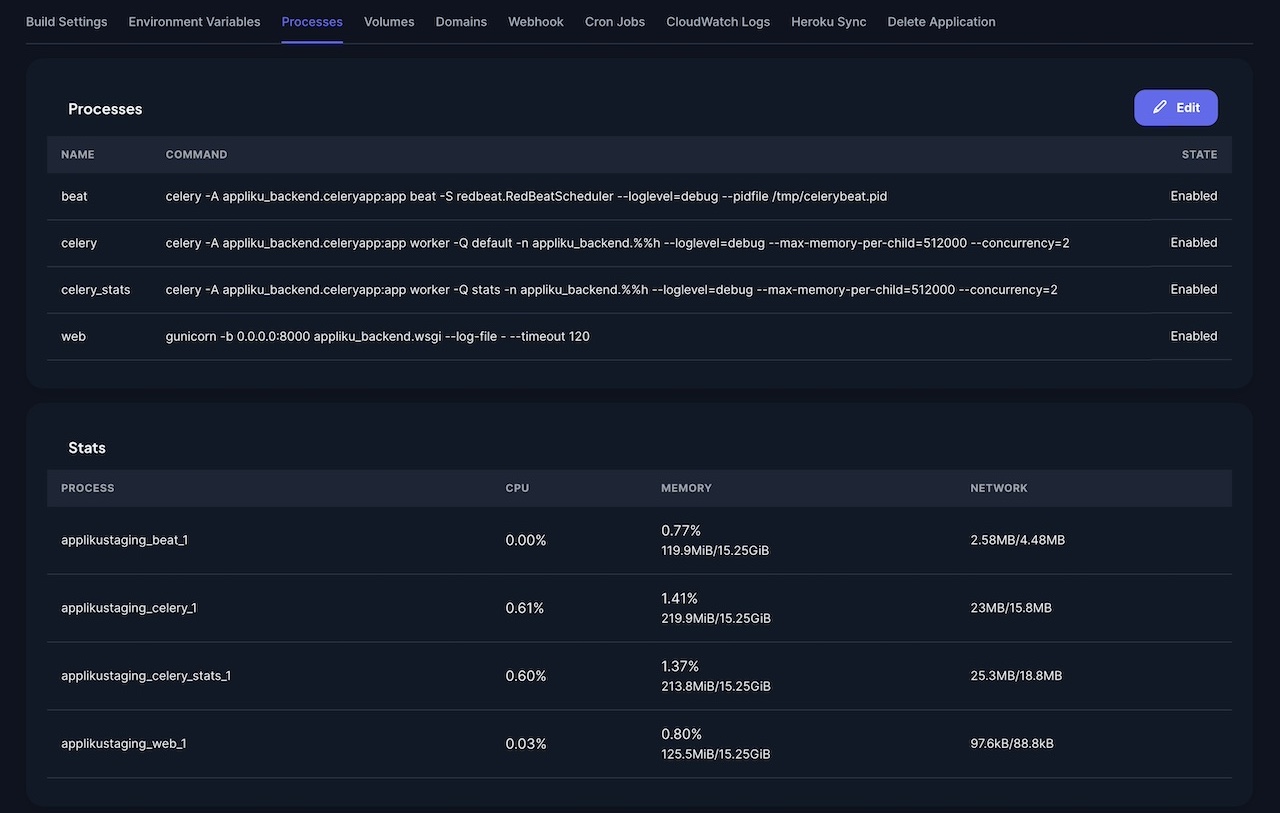The image size is (1280, 813).
Task: Click the Edit processes button
Action: (1176, 108)
